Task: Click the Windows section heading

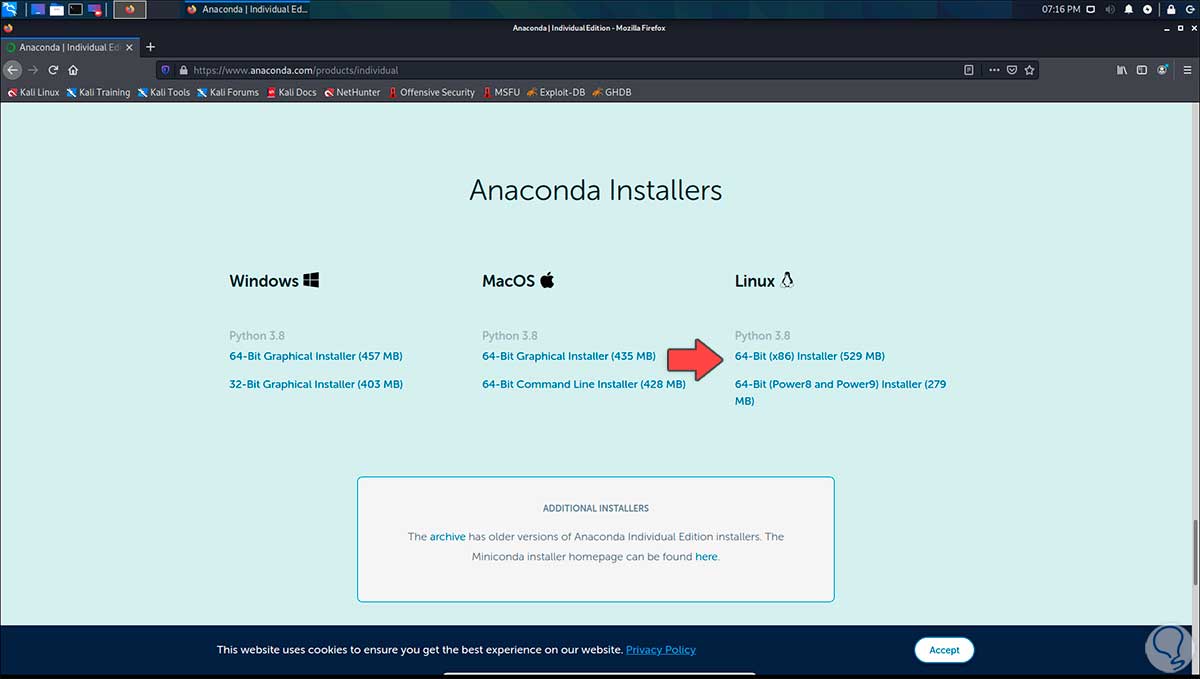Action: click(274, 281)
